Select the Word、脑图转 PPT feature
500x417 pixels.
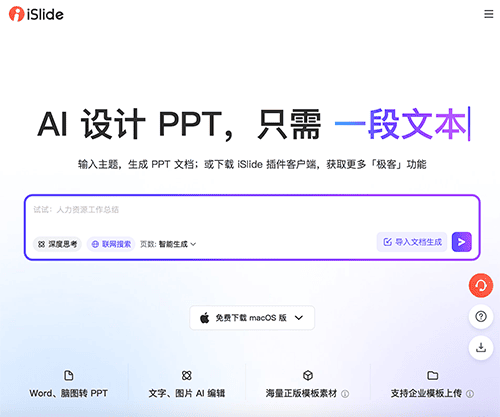(69, 384)
